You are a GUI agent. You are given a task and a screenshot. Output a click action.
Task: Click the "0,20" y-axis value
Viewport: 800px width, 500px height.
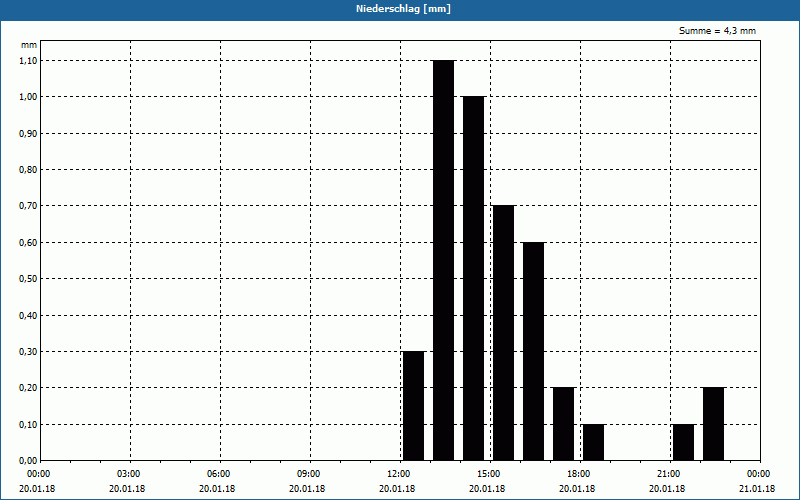pyautogui.click(x=28, y=388)
